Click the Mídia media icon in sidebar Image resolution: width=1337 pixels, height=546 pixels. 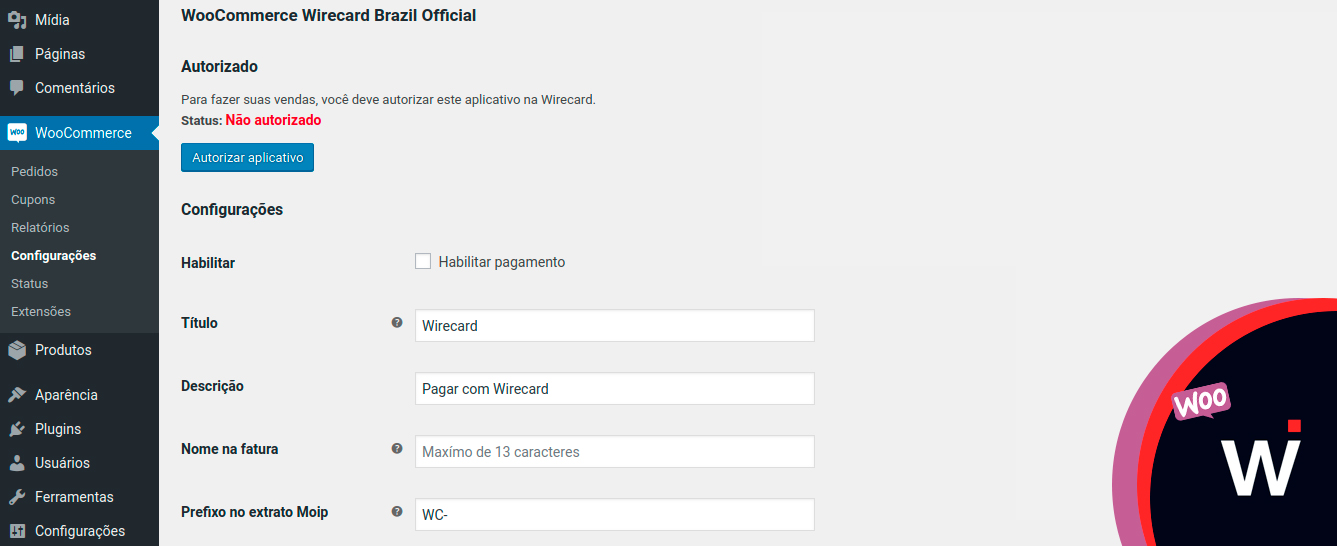point(17,20)
